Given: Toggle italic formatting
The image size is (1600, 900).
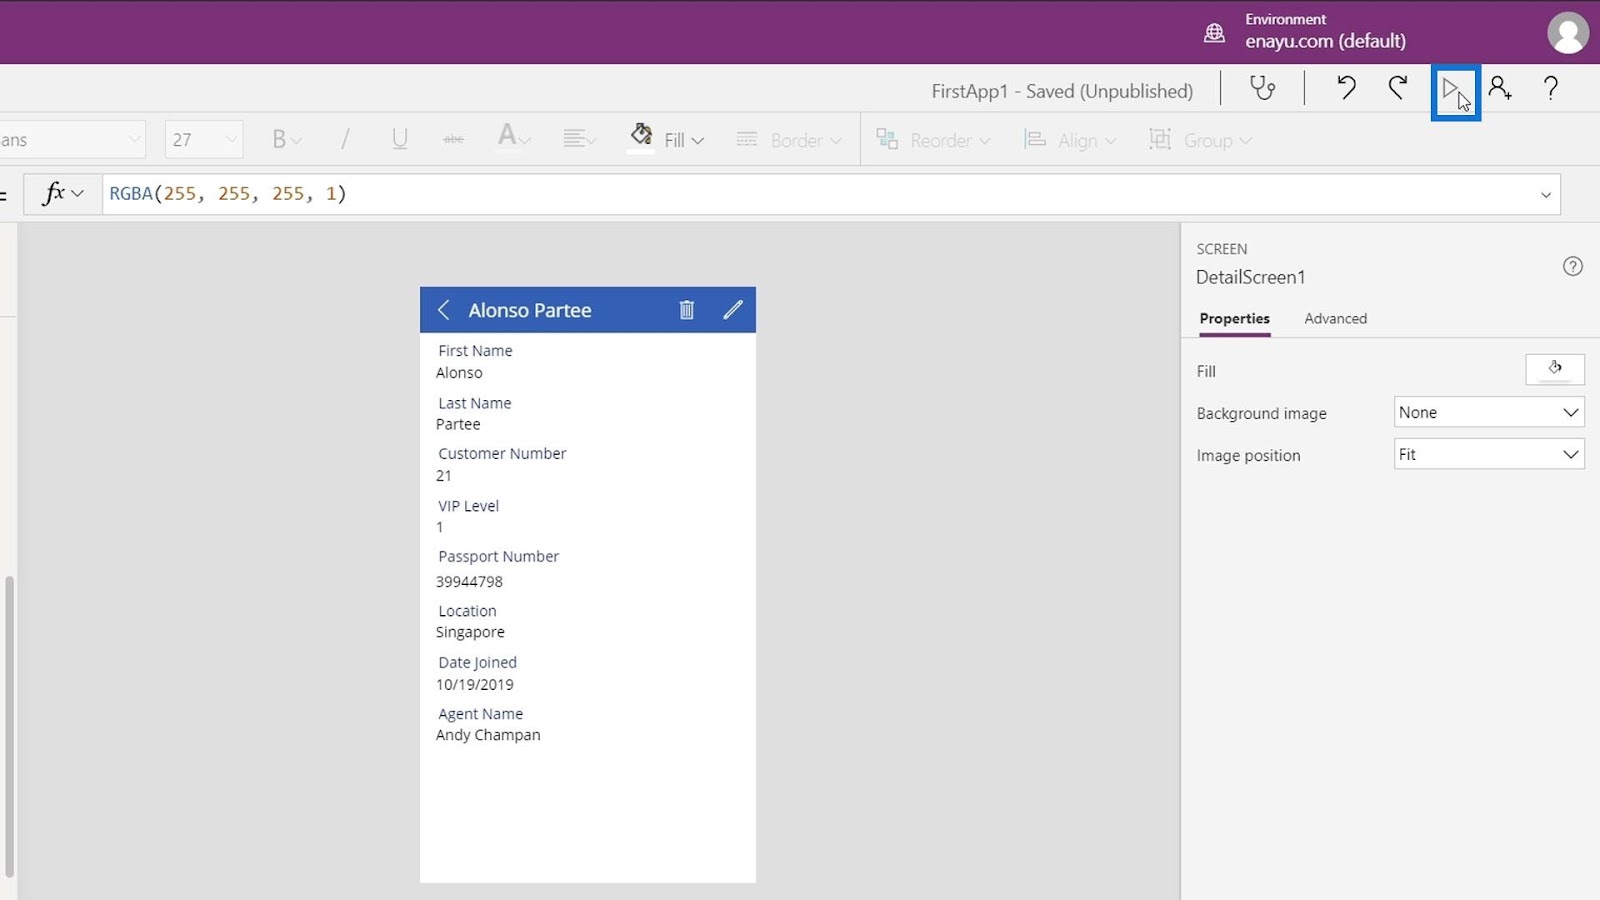Looking at the screenshot, I should coord(345,140).
